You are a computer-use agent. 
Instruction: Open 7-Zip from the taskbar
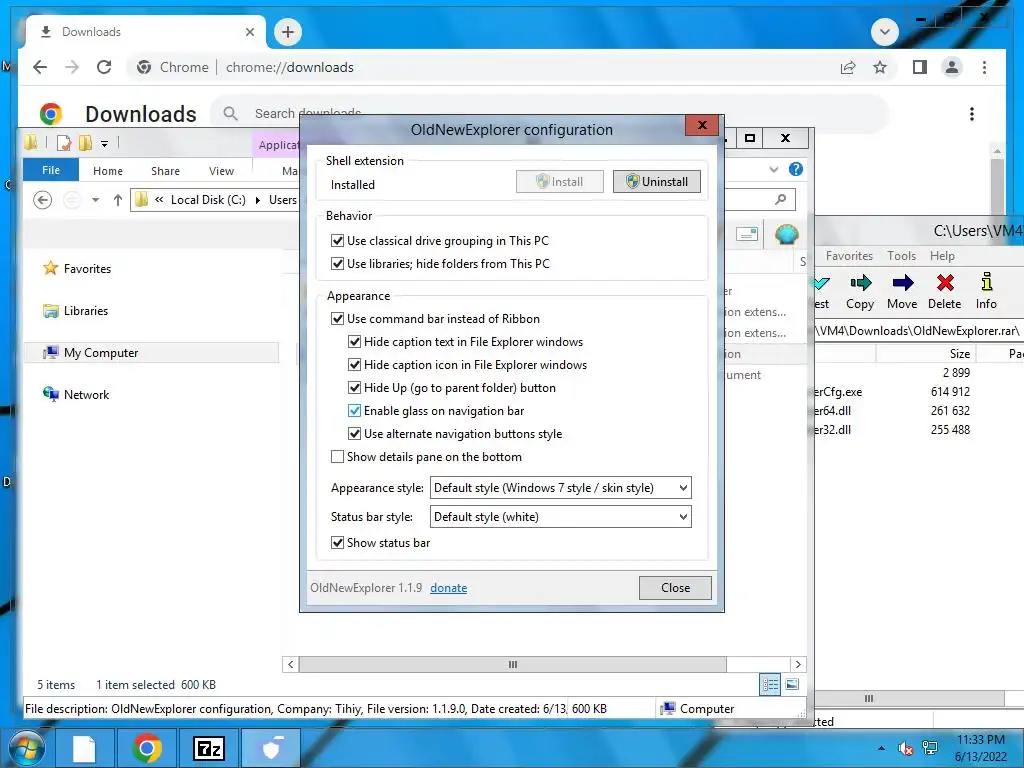point(209,748)
